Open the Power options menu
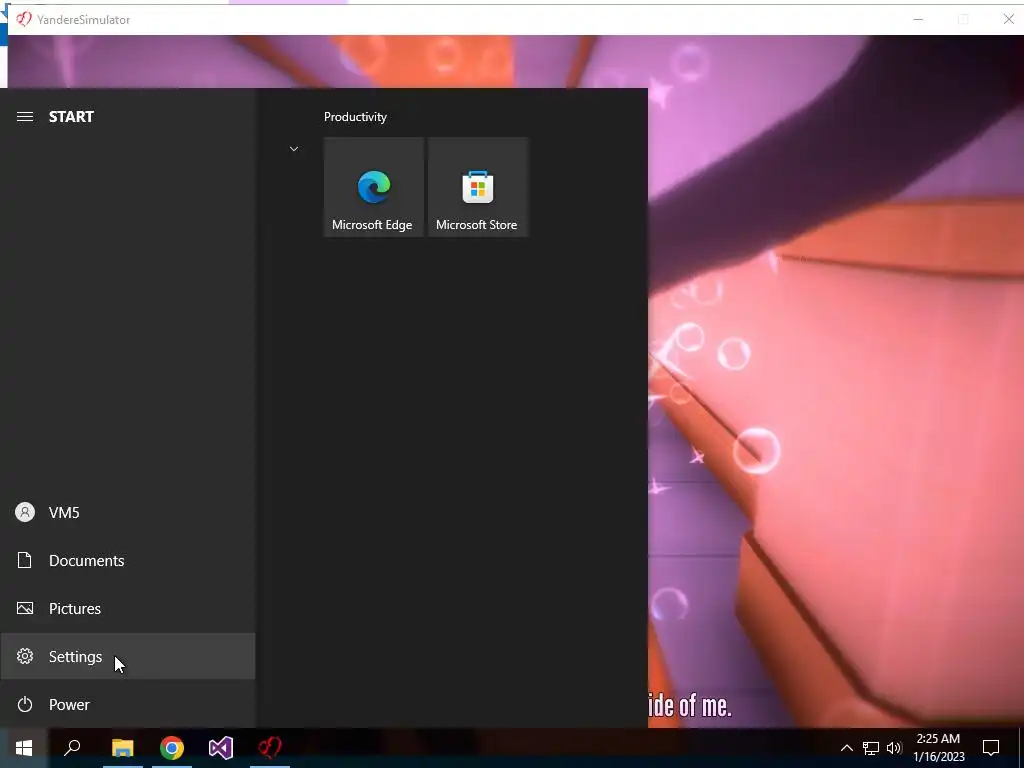The image size is (1024, 768). (128, 705)
